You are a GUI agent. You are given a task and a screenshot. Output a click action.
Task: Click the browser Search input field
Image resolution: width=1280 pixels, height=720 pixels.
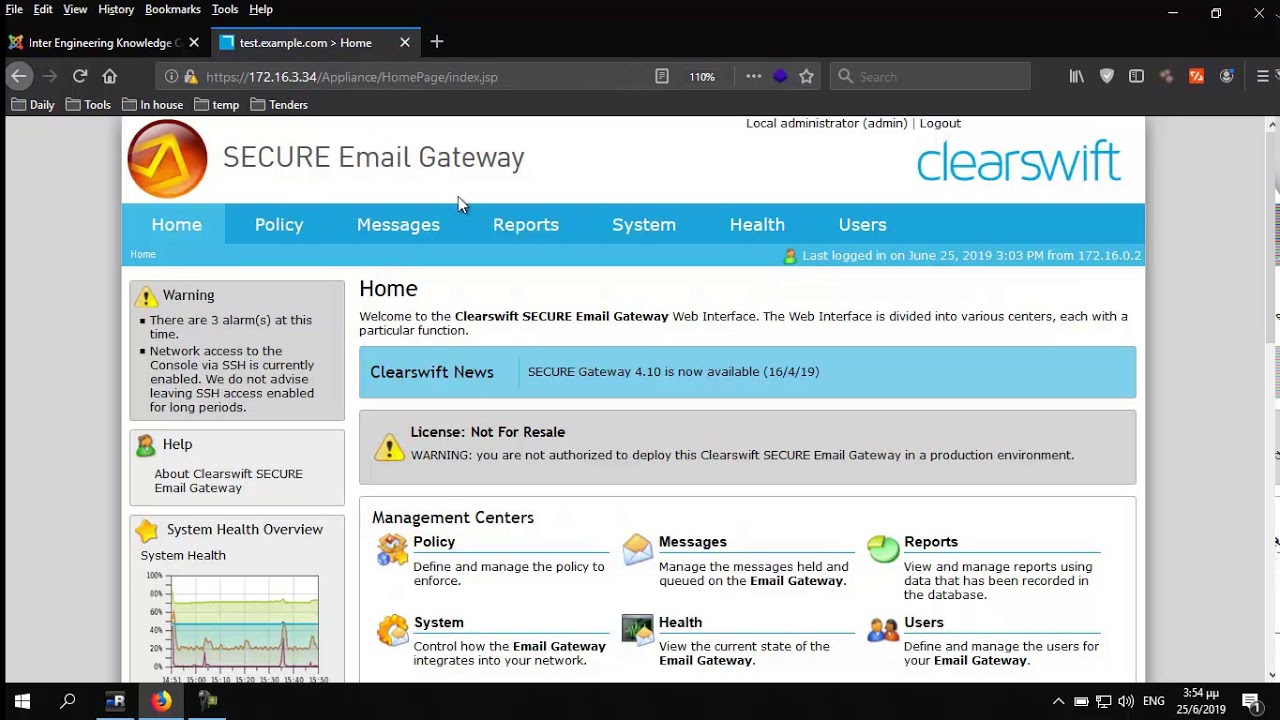coord(930,76)
